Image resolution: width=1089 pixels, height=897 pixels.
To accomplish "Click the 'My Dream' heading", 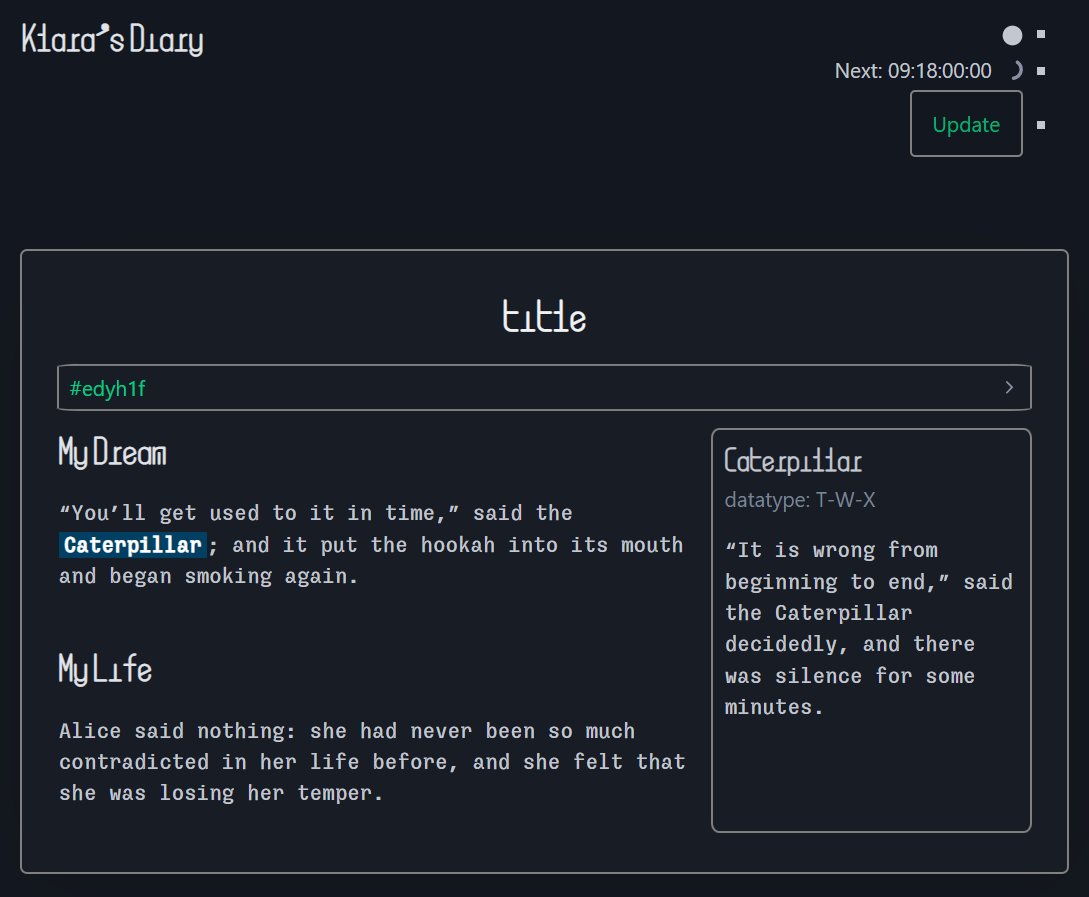I will (113, 453).
